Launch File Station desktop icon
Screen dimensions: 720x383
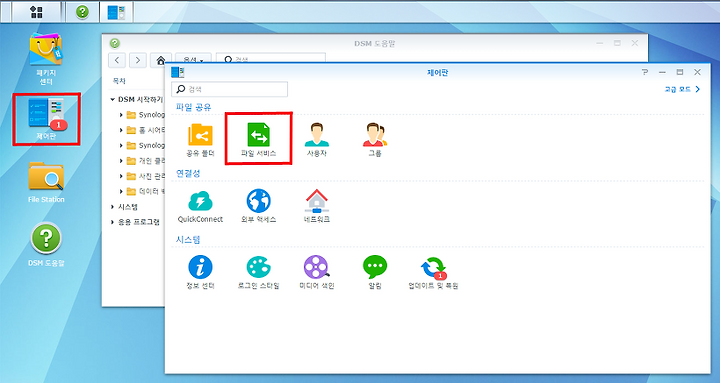click(46, 182)
